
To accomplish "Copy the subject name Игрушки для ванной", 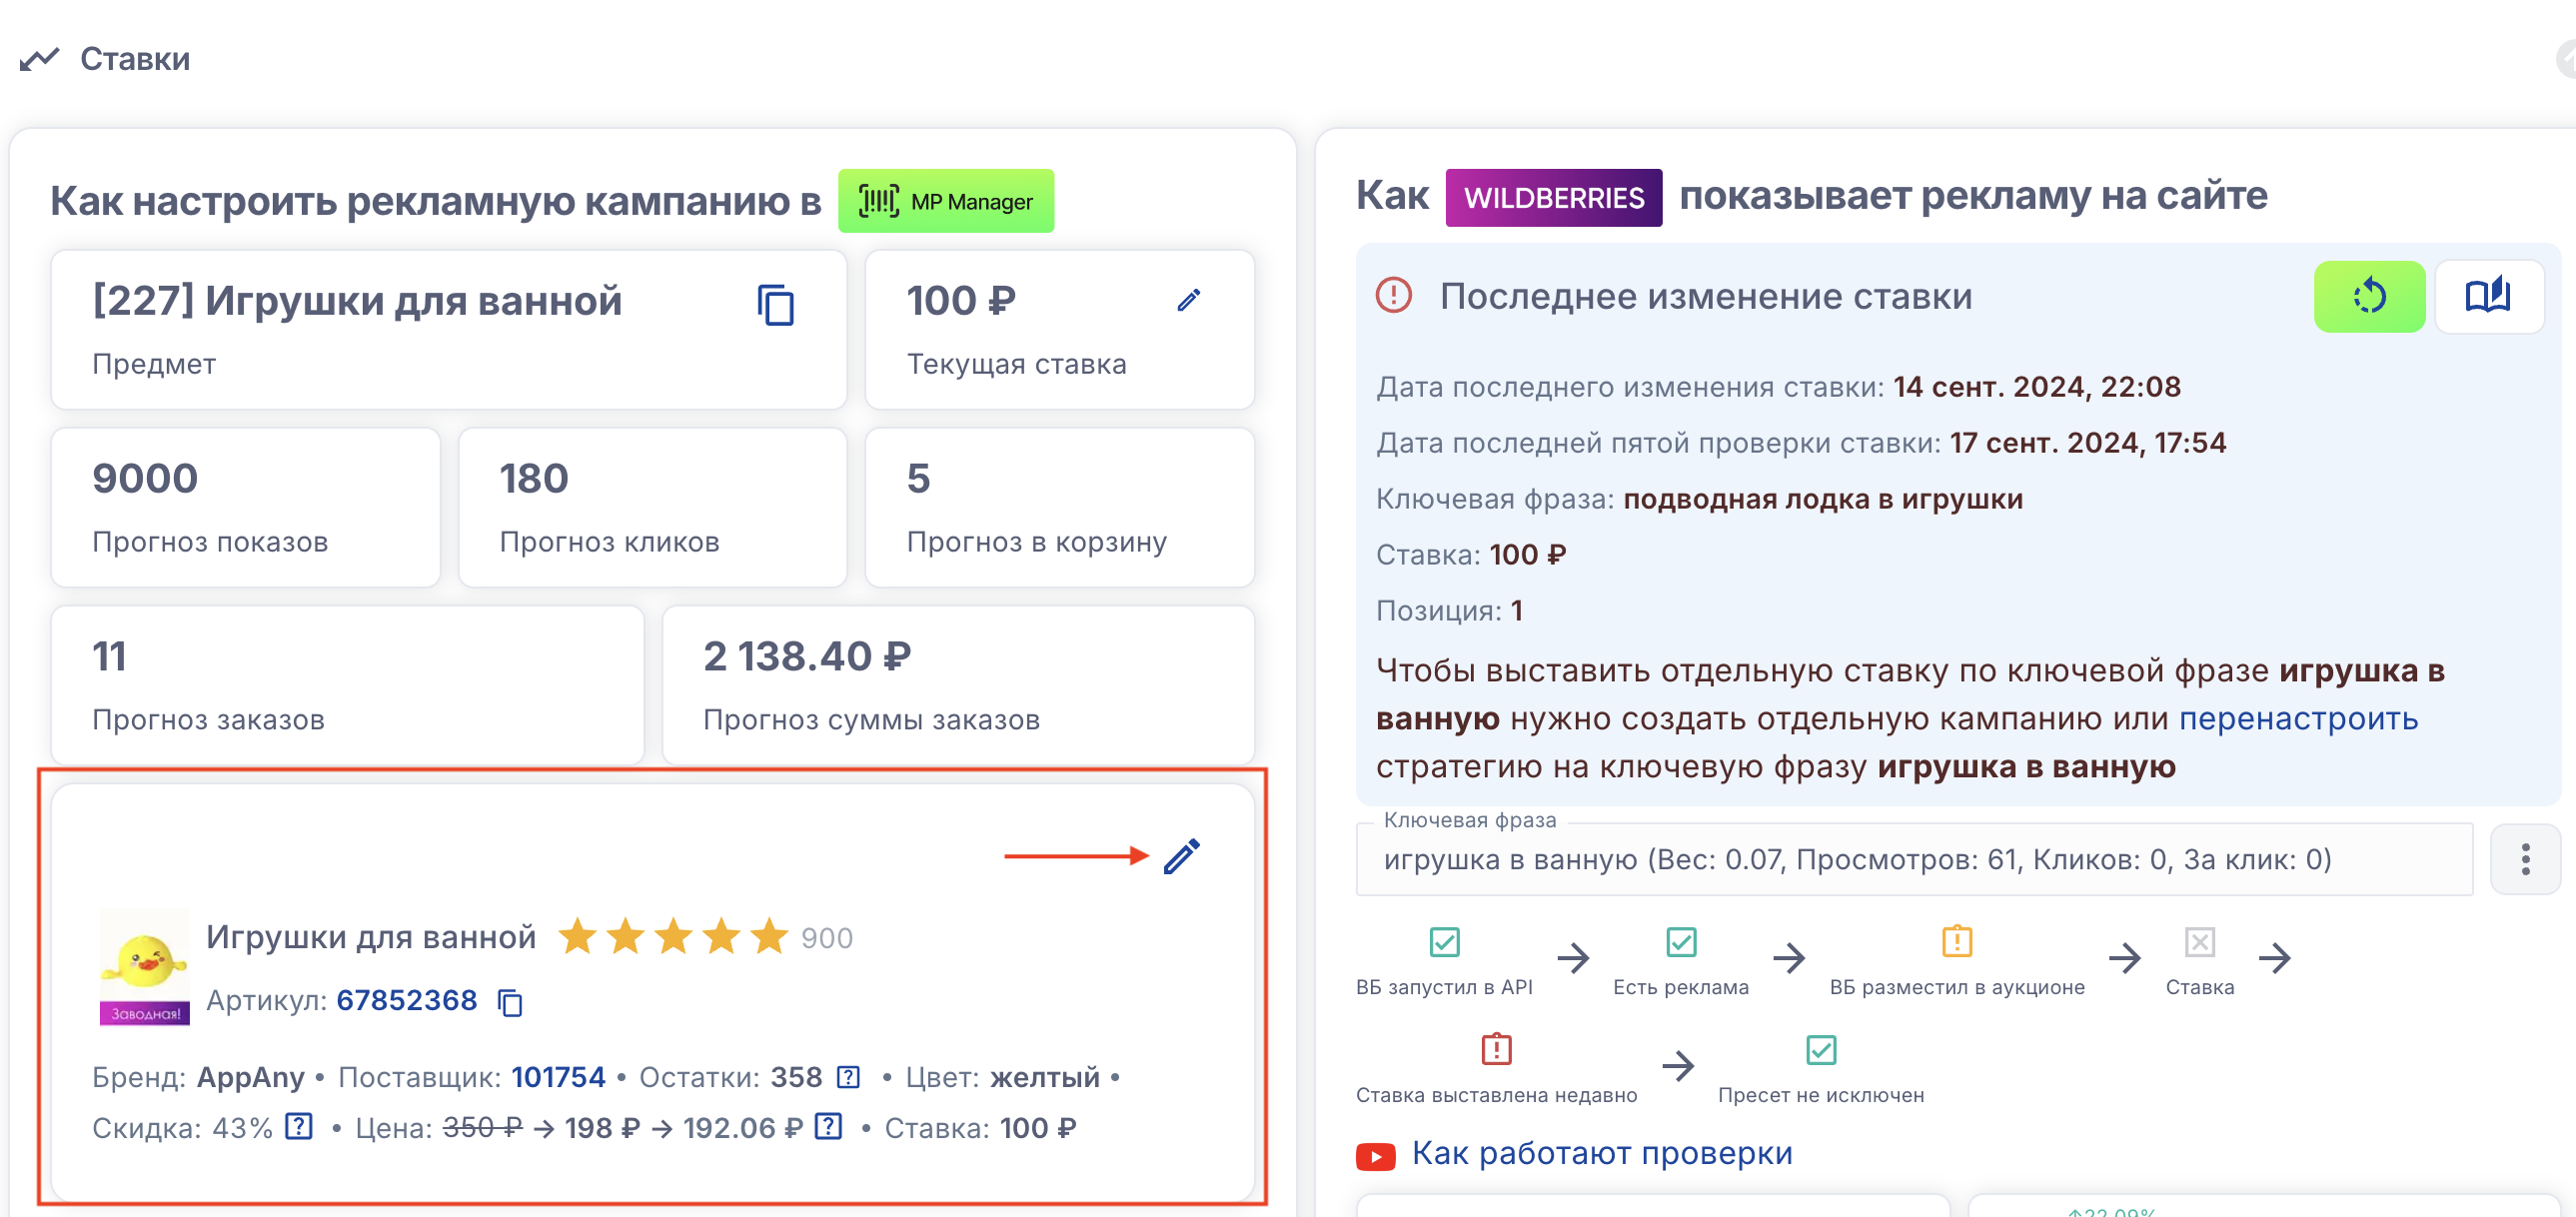I will click(775, 305).
